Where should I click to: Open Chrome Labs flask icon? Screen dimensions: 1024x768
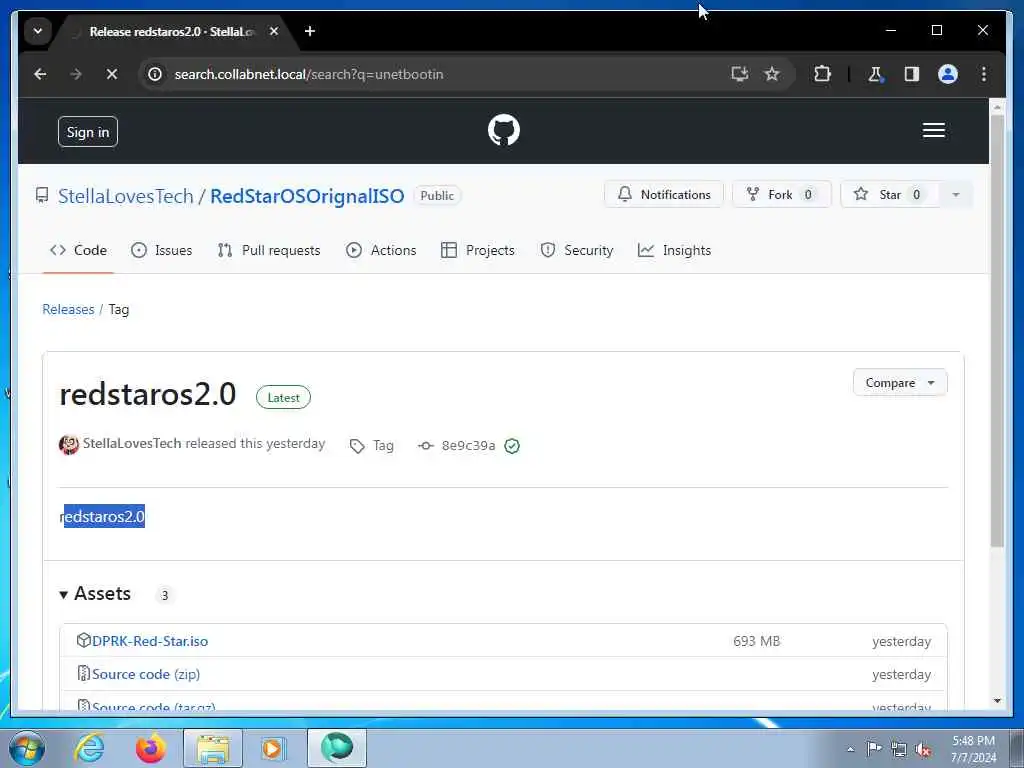click(875, 74)
